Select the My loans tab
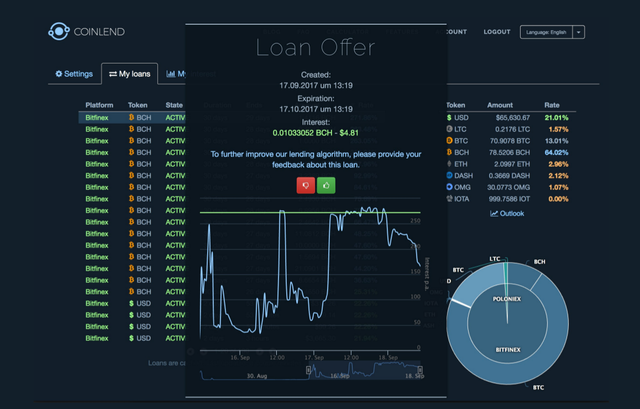Image resolution: width=640 pixels, height=409 pixels. [x=130, y=74]
